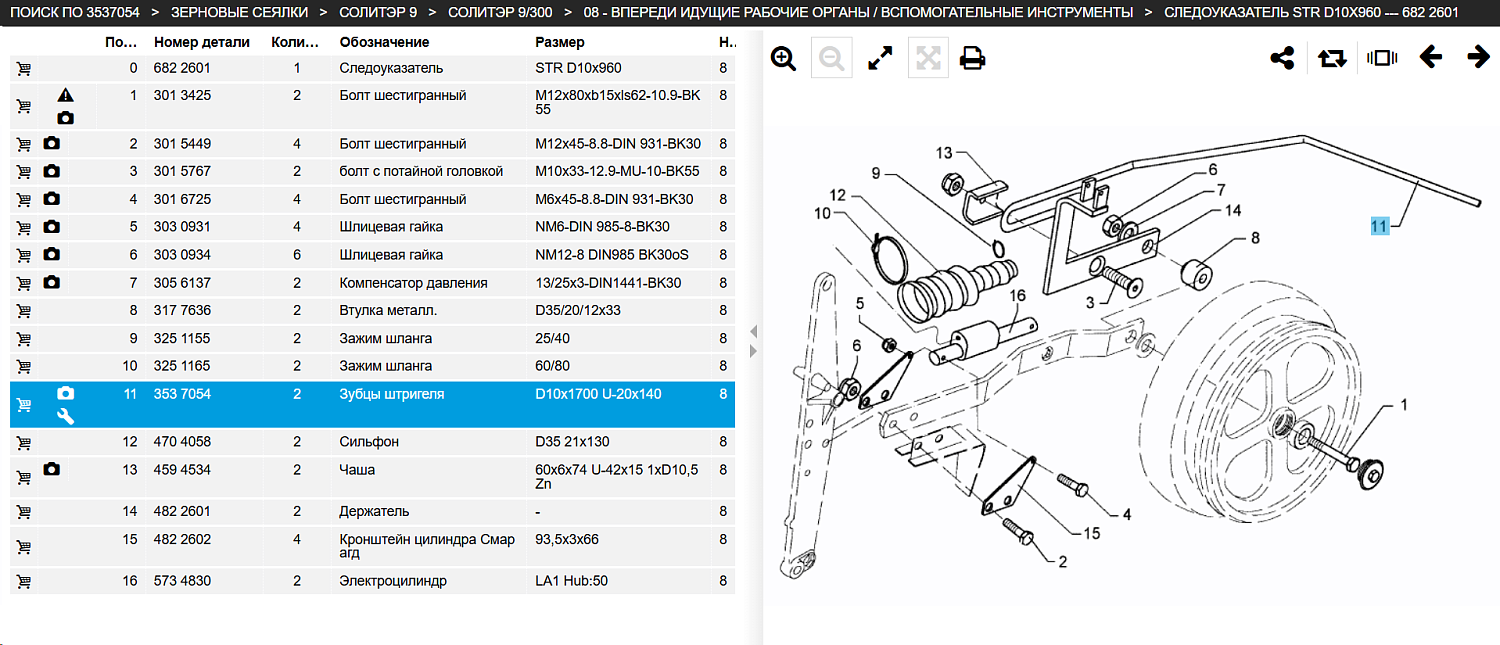View photo of part 301 6725
Viewport: 1500px width, 645px height.
tap(52, 199)
